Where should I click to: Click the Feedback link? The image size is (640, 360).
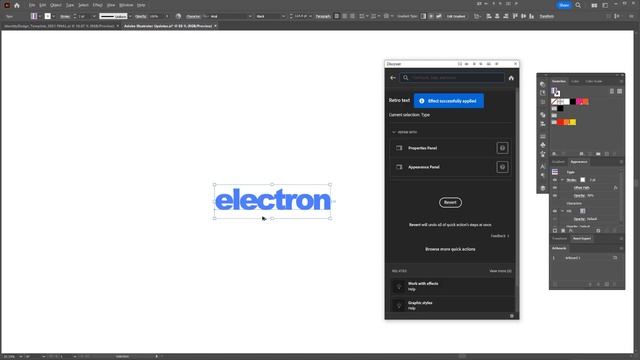(500, 236)
